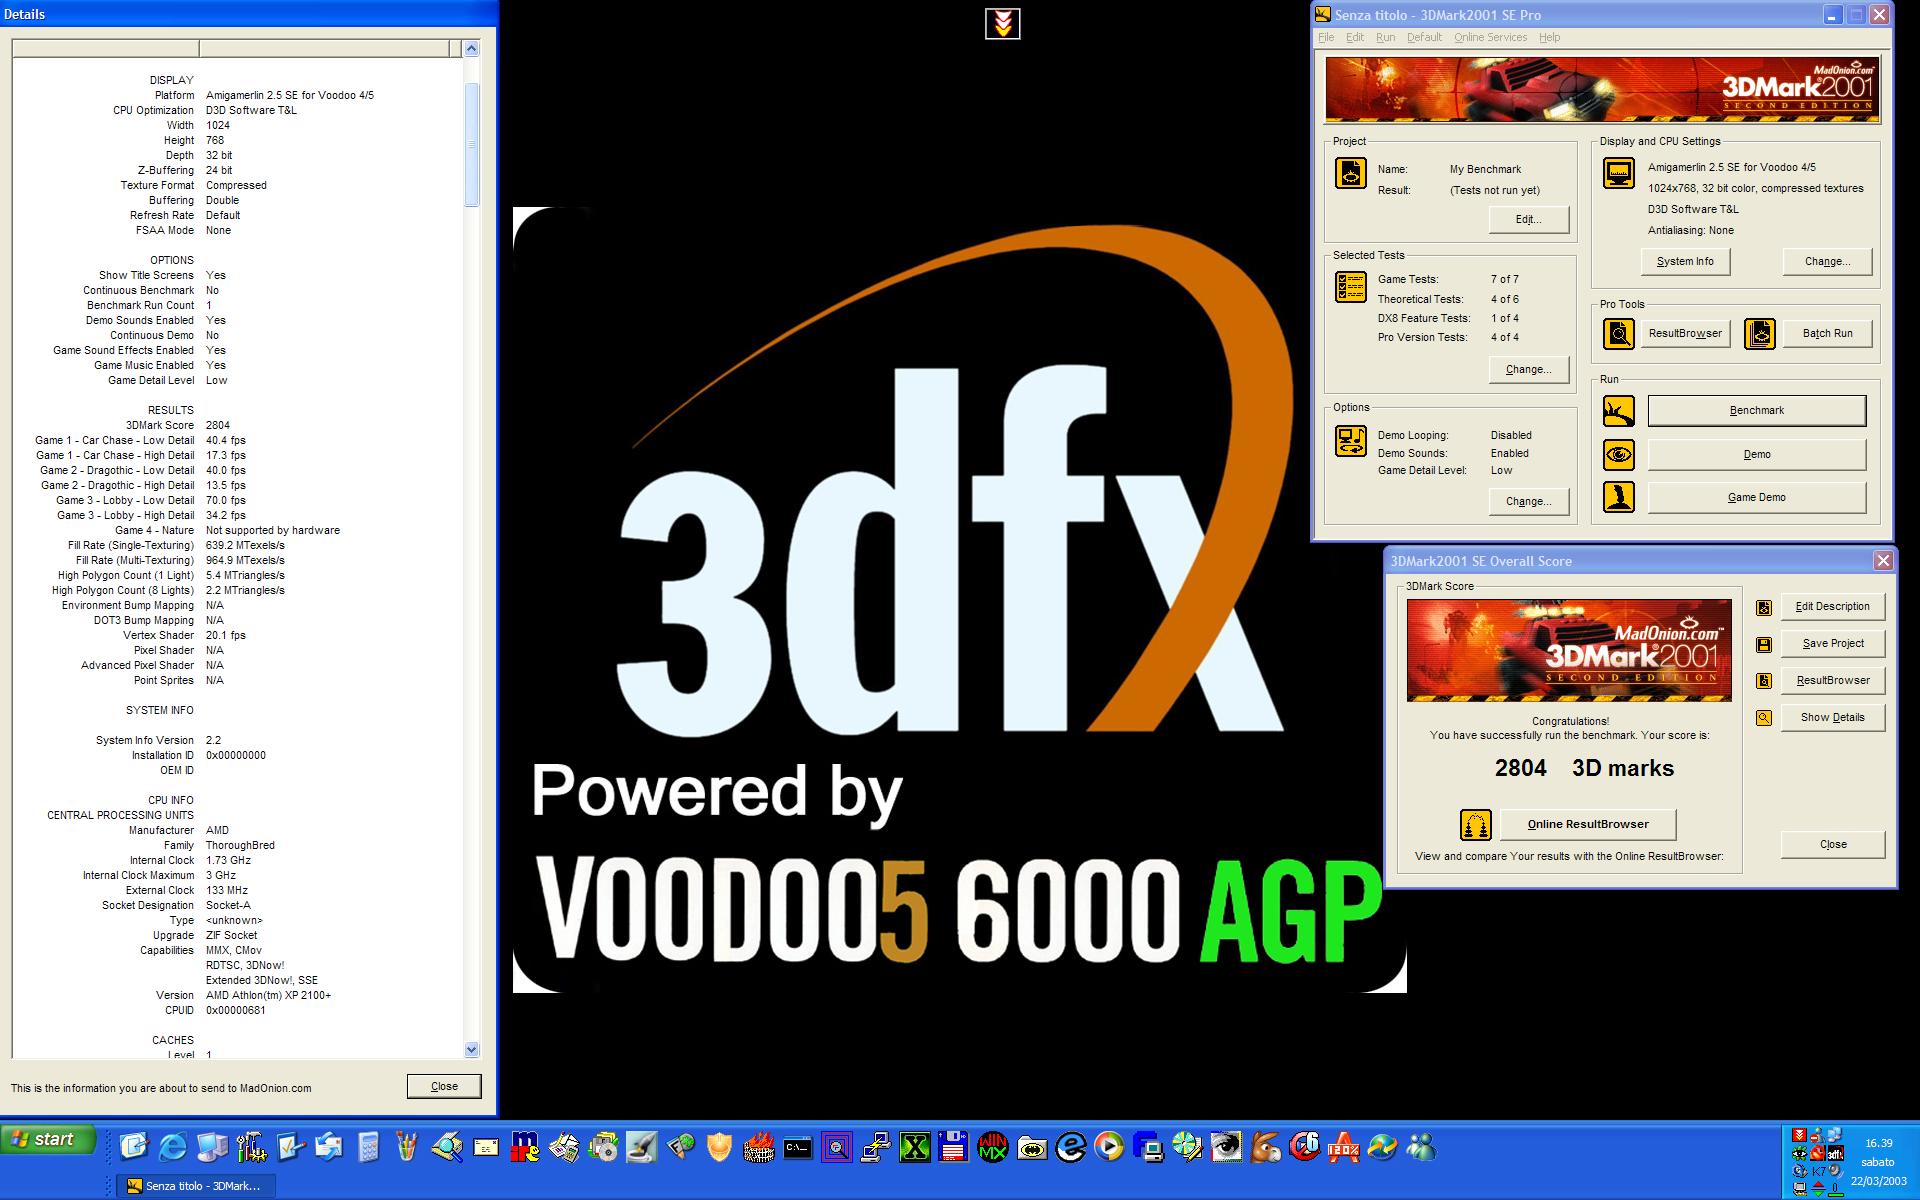Click the second column header in Details list
Screen dimensions: 1920x1200
click(324, 49)
